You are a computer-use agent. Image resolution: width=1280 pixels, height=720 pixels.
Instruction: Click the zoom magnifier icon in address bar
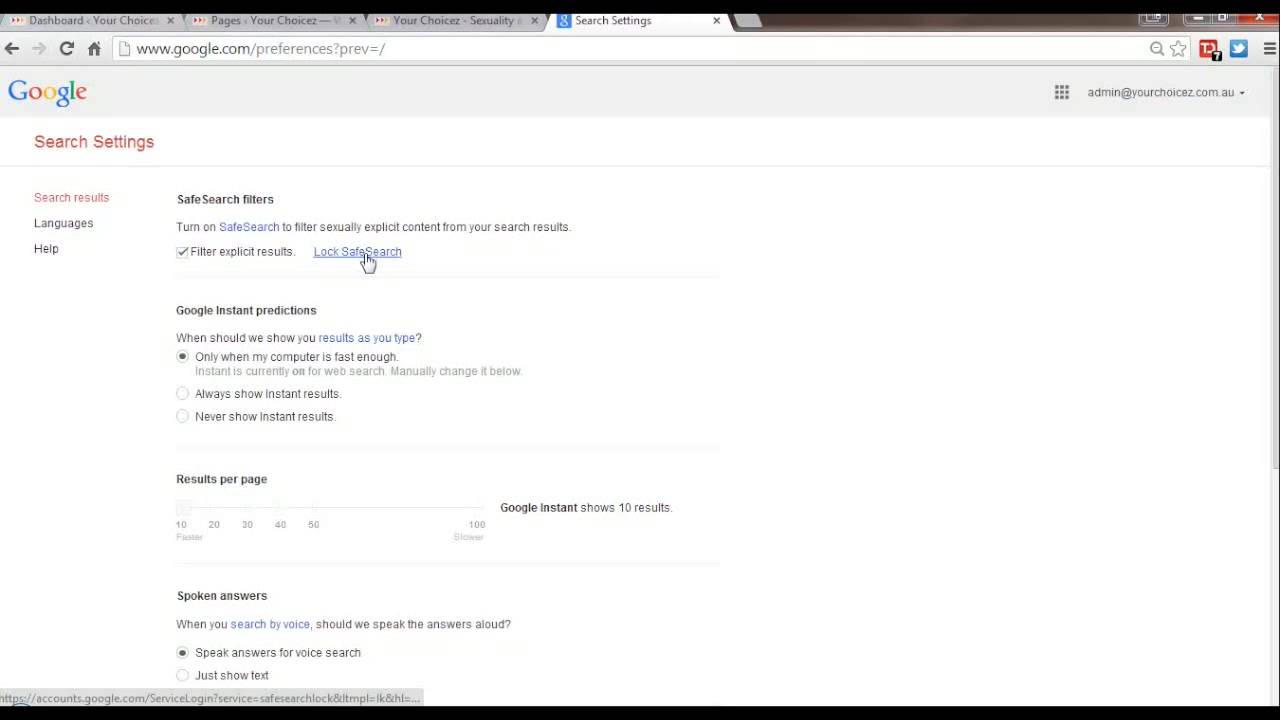pos(1157,48)
